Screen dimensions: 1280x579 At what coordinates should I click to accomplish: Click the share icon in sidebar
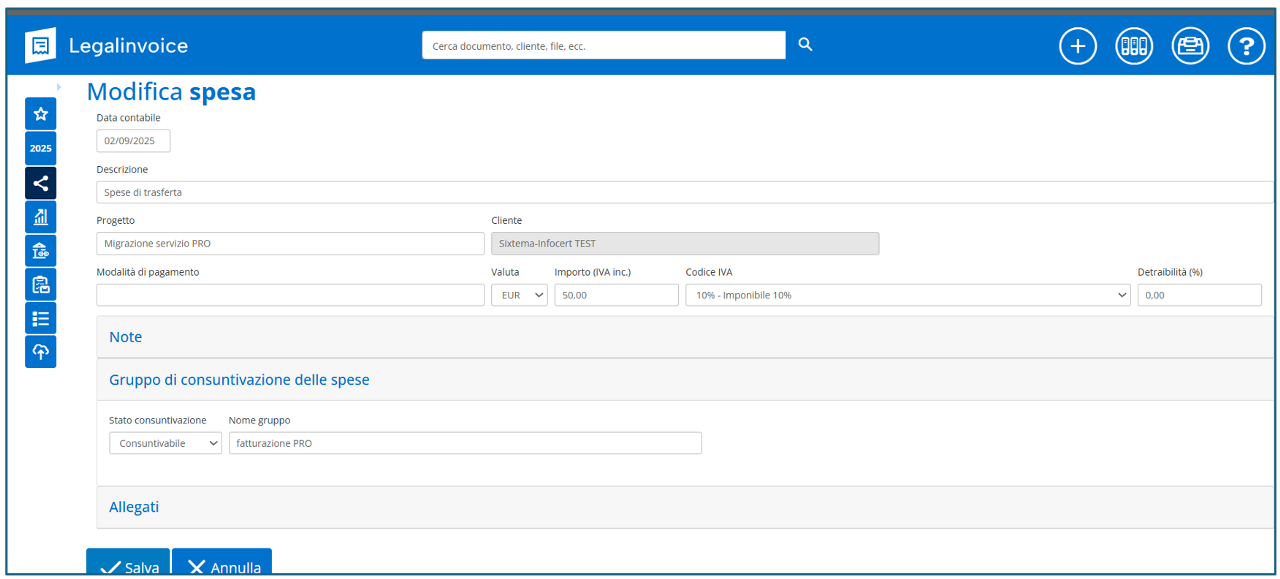(41, 183)
